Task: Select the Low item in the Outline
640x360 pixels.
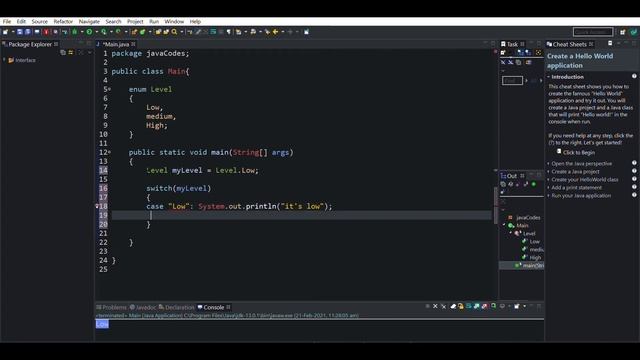Action: coord(534,241)
